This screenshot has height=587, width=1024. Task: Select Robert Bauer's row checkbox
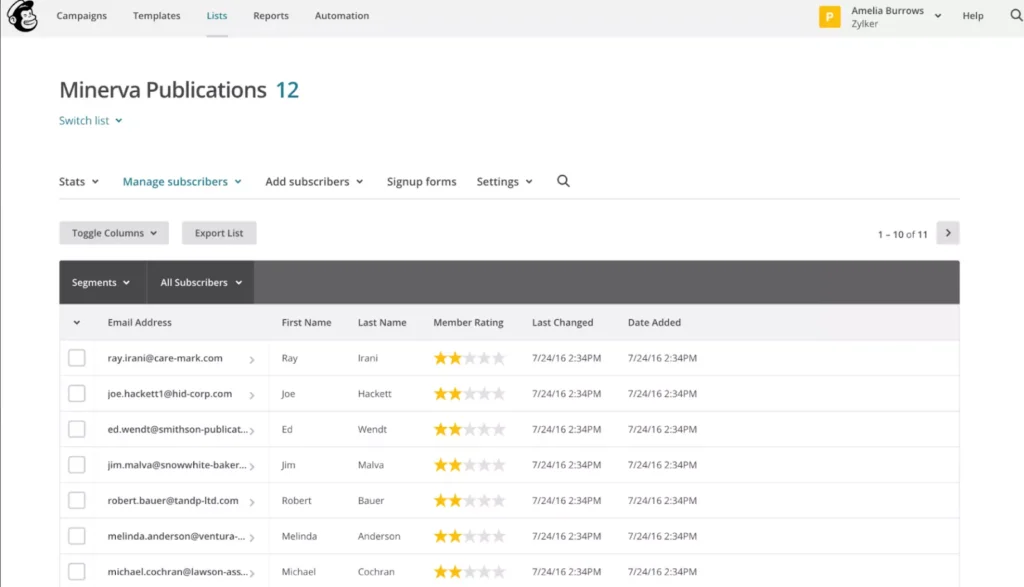tap(77, 500)
